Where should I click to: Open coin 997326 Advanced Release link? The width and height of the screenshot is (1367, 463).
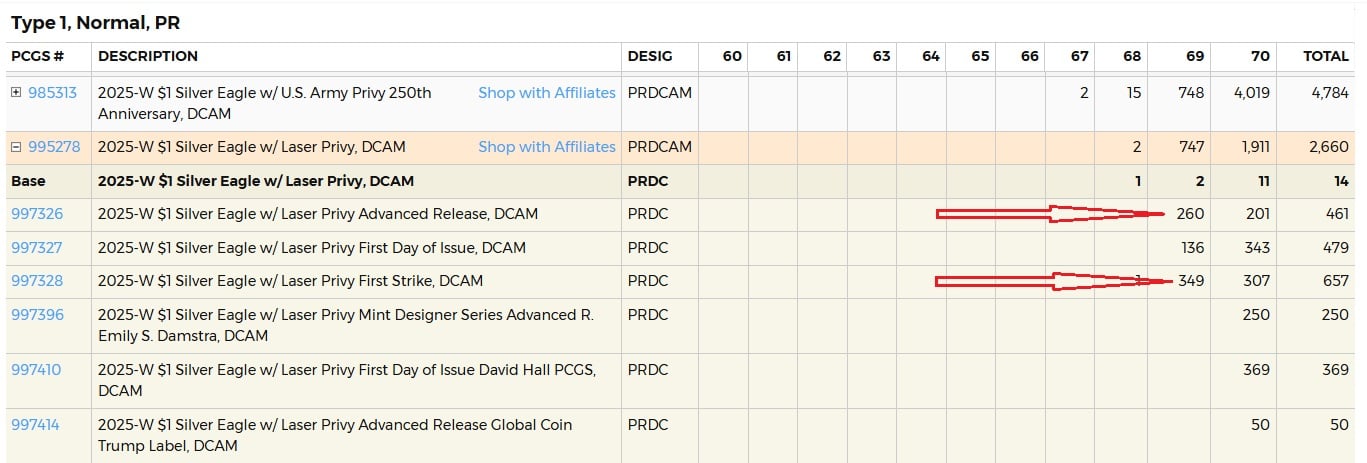tap(37, 214)
